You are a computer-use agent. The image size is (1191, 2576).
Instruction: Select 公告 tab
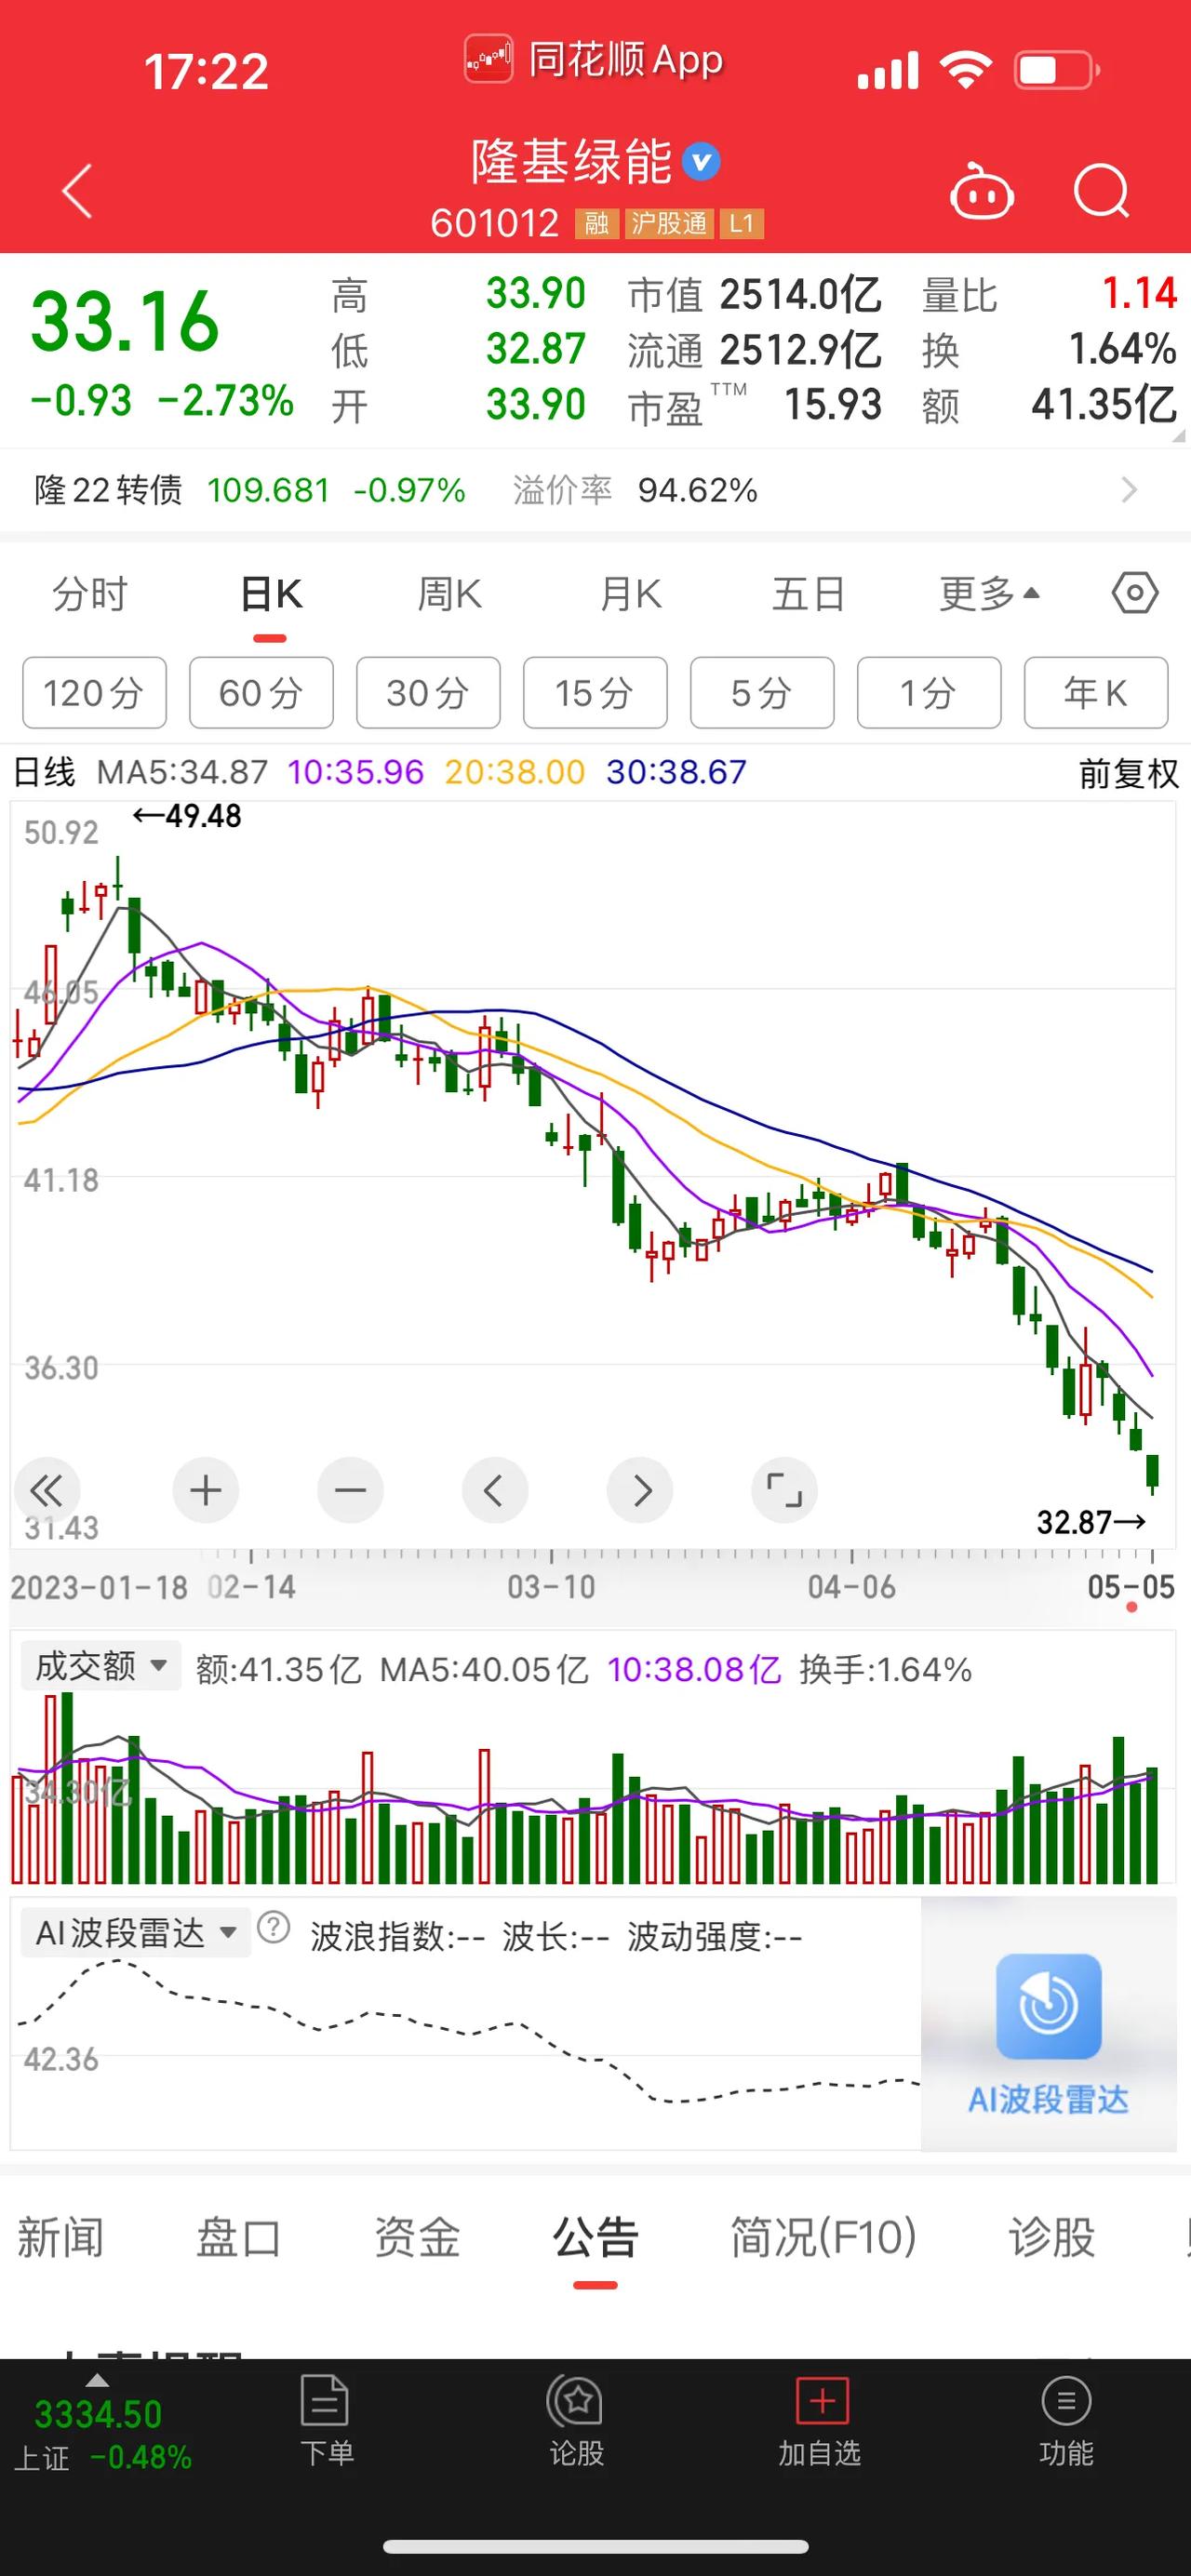tap(595, 2236)
